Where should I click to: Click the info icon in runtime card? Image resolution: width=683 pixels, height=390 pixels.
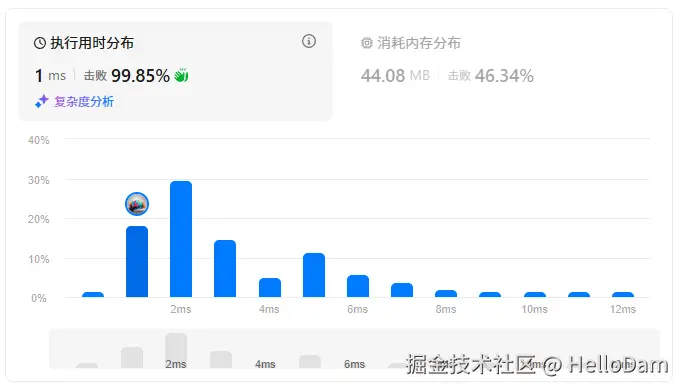pos(309,41)
